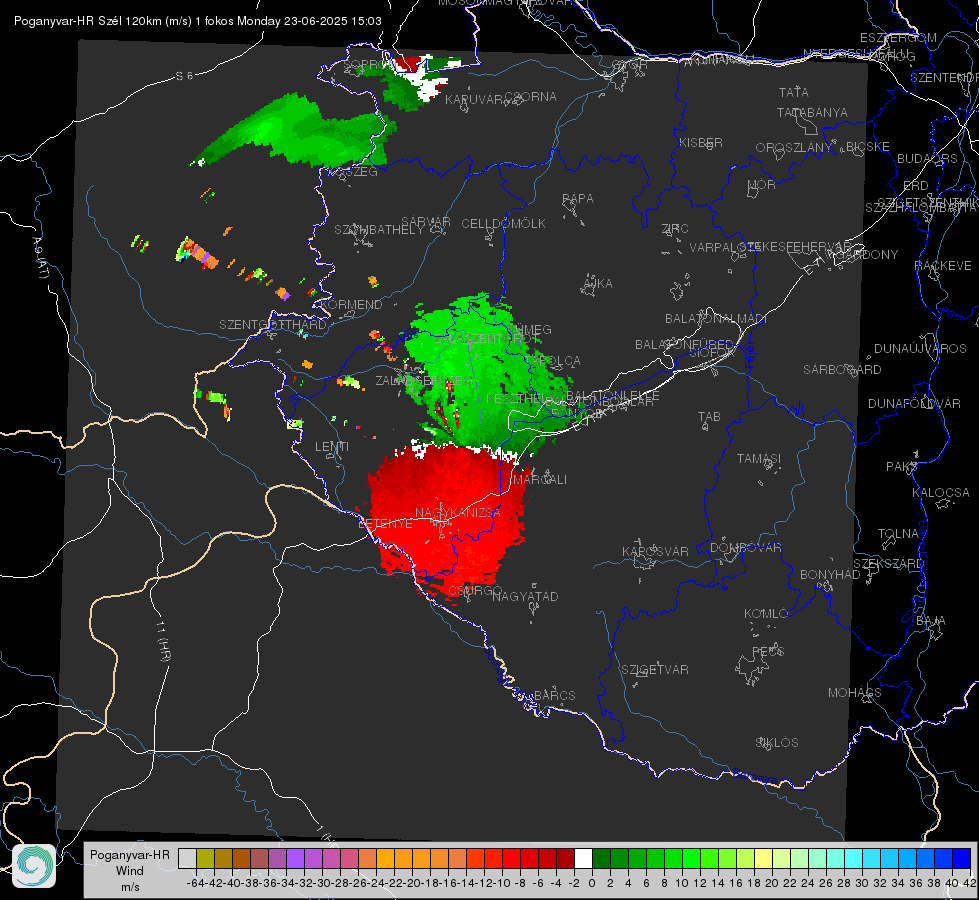This screenshot has width=979, height=900.
Task: Click the DUNAFOLDVAR town label
Action: click(914, 404)
